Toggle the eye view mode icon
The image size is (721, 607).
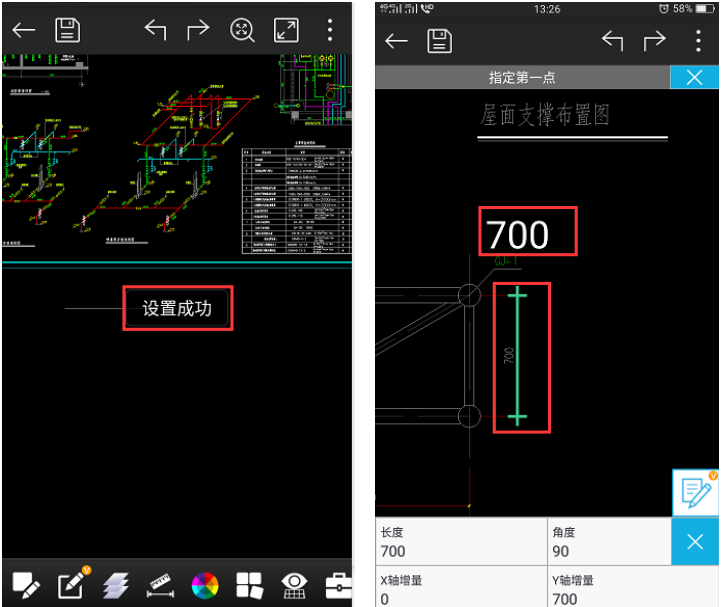coord(294,584)
